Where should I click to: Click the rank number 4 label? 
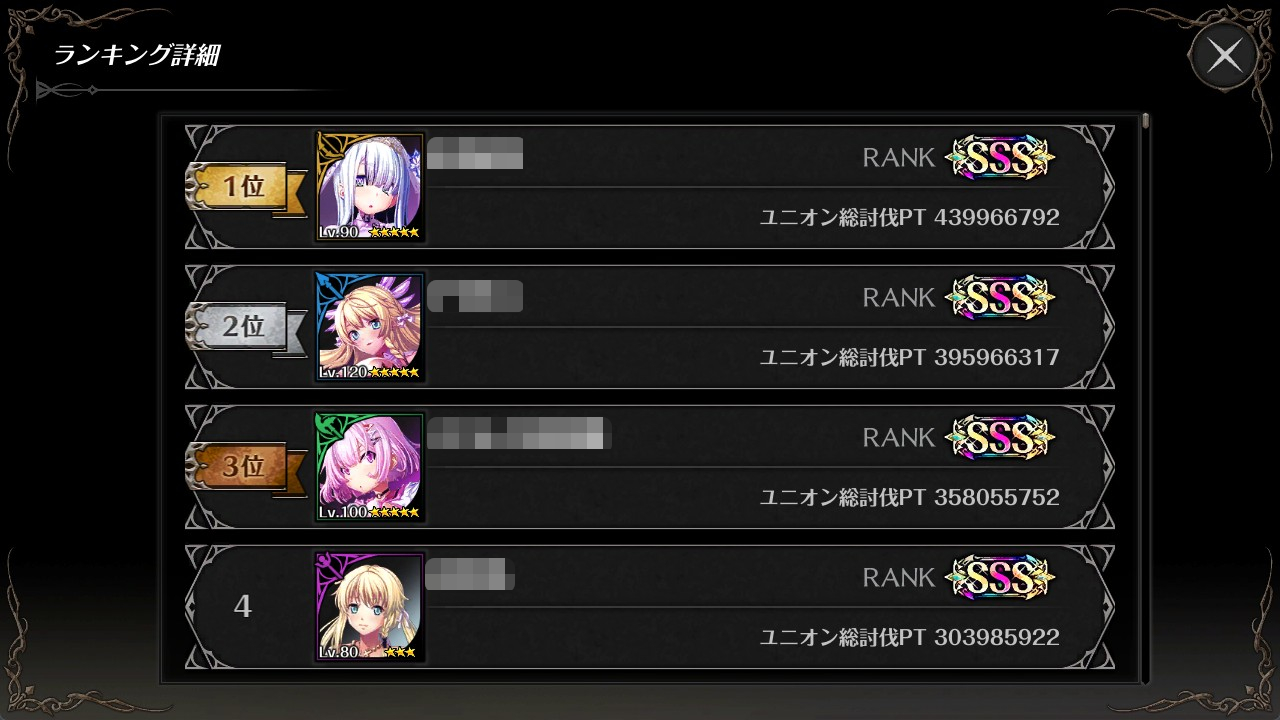[242, 607]
